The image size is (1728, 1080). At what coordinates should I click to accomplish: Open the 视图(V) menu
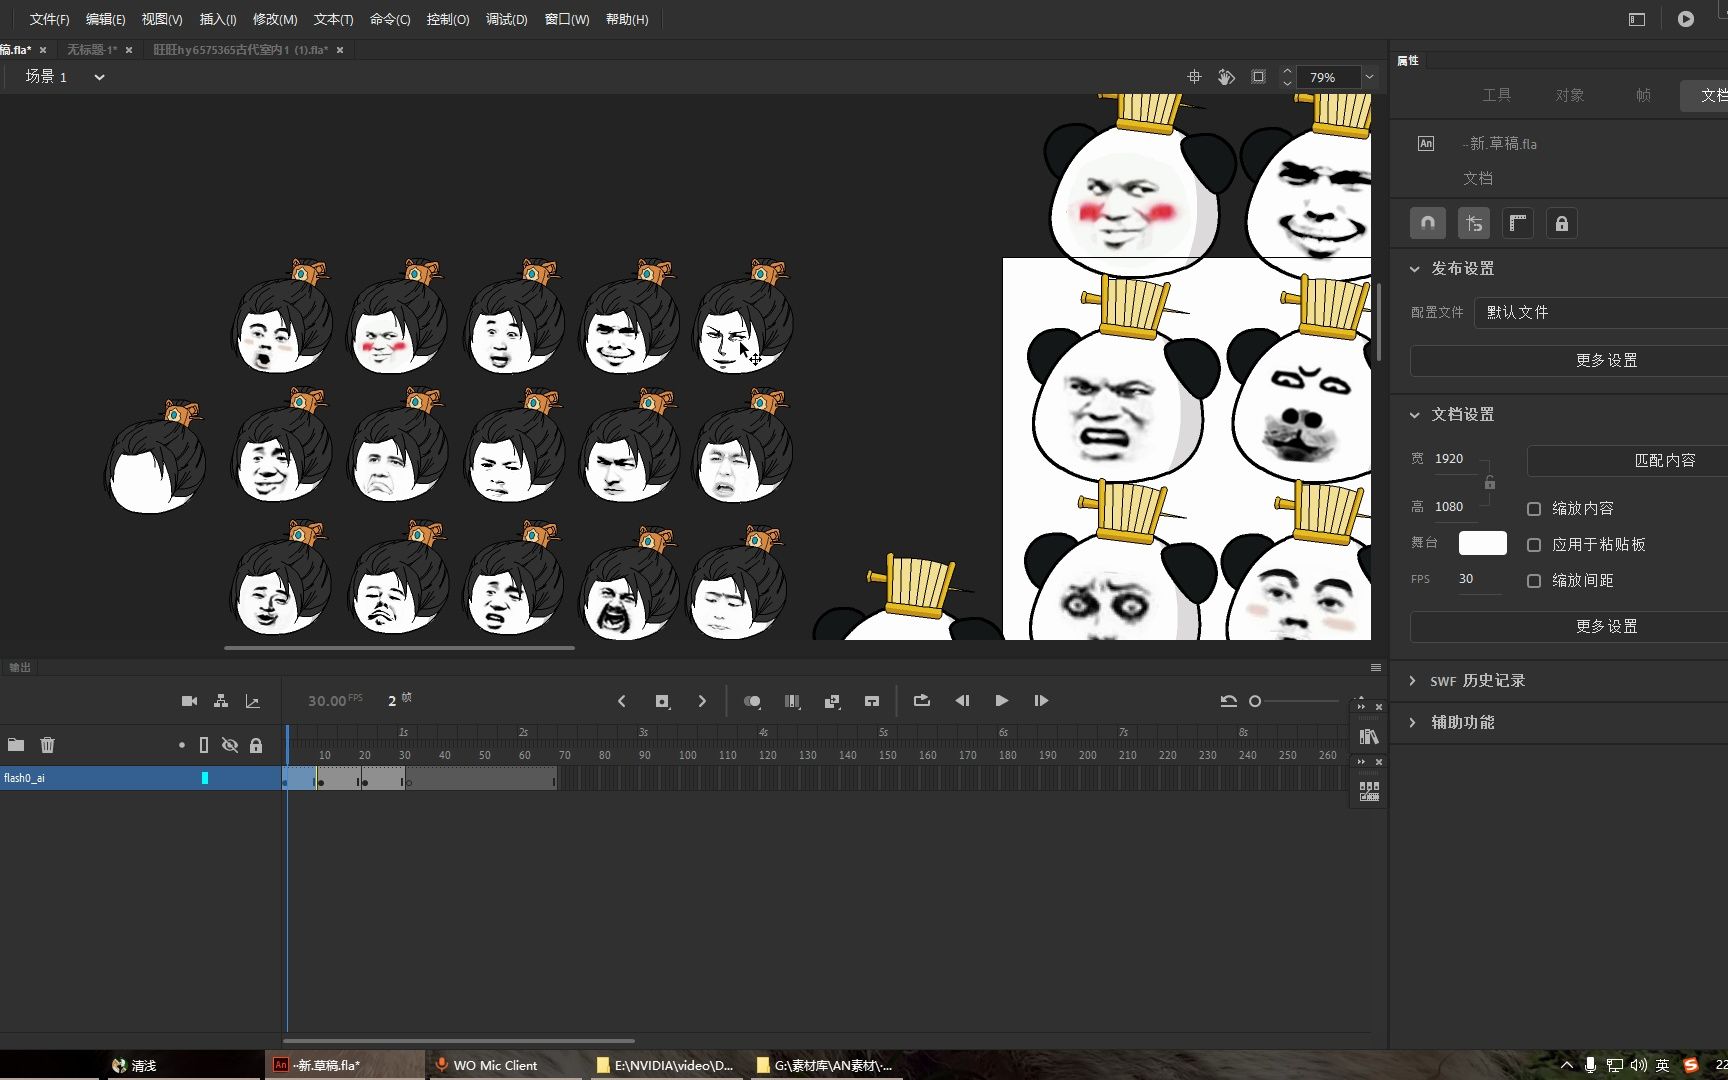[162, 19]
